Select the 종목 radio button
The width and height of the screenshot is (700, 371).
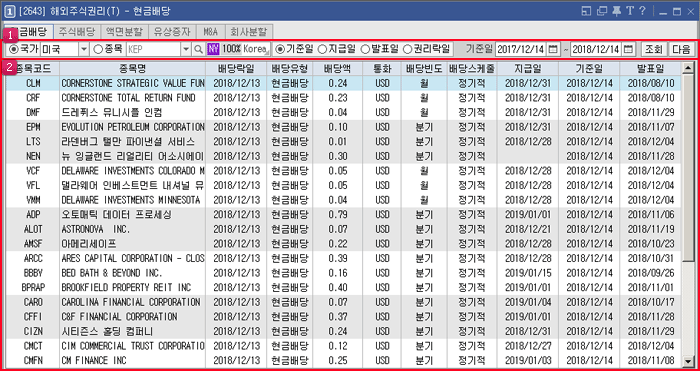click(x=98, y=49)
